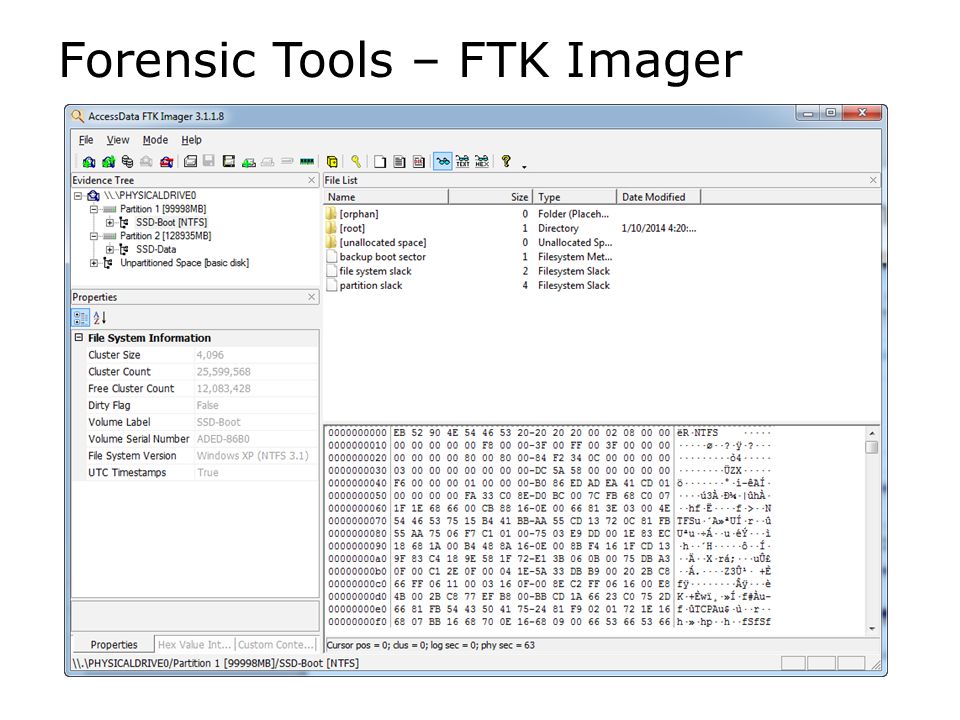
Task: Sort file list by Name column
Action: pyautogui.click(x=386, y=197)
